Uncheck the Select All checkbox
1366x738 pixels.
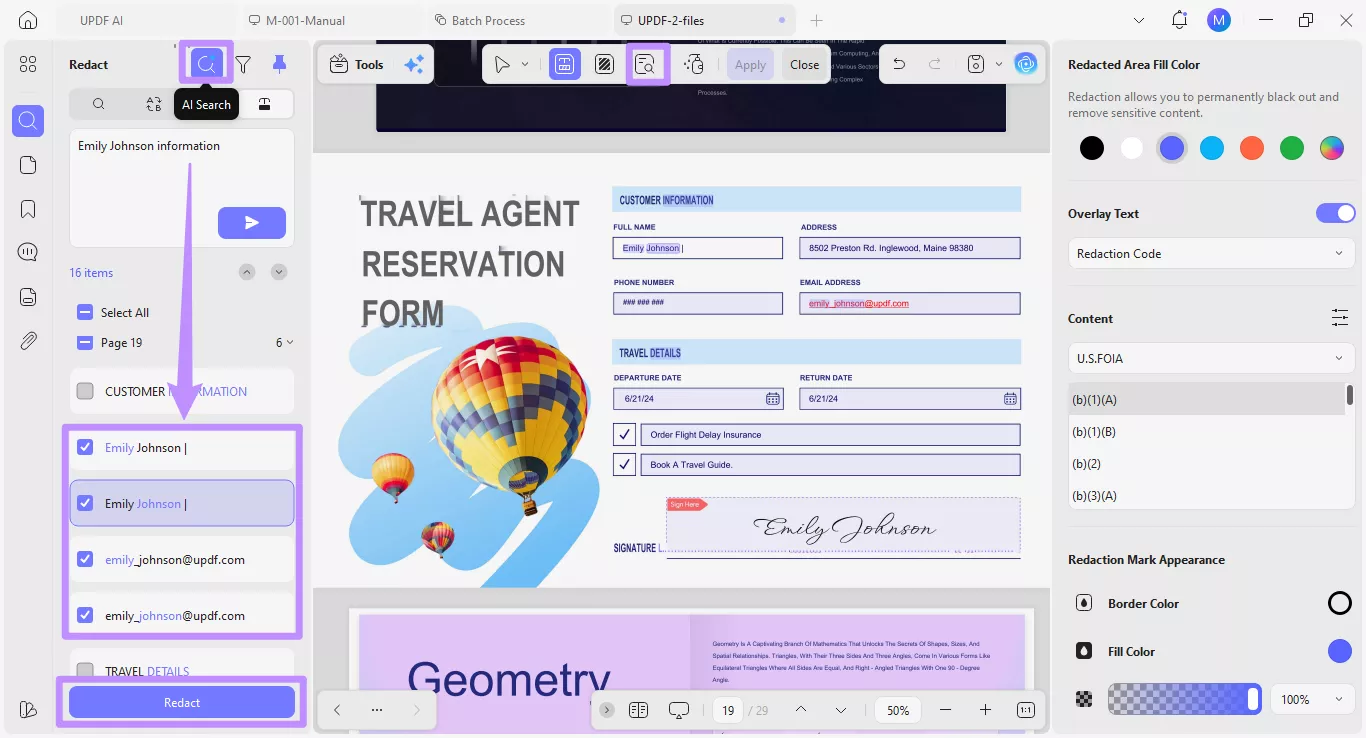(x=85, y=312)
